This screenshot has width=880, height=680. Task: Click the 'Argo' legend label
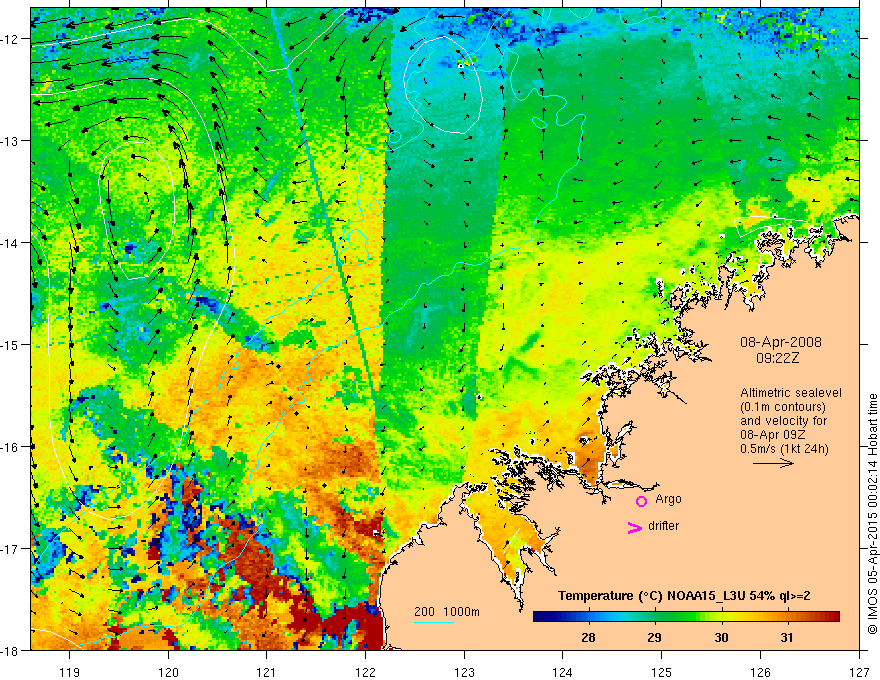click(668, 499)
